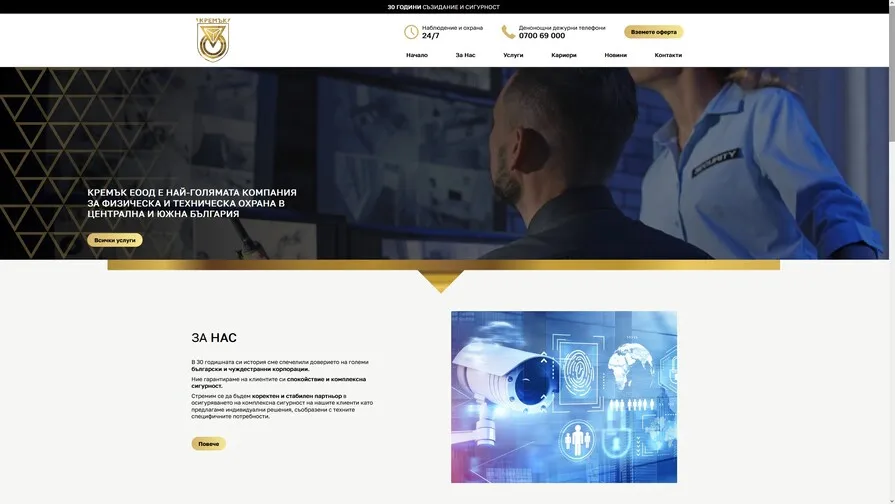Open the security camera image
Image resolution: width=895 pixels, height=504 pixels.
point(564,397)
